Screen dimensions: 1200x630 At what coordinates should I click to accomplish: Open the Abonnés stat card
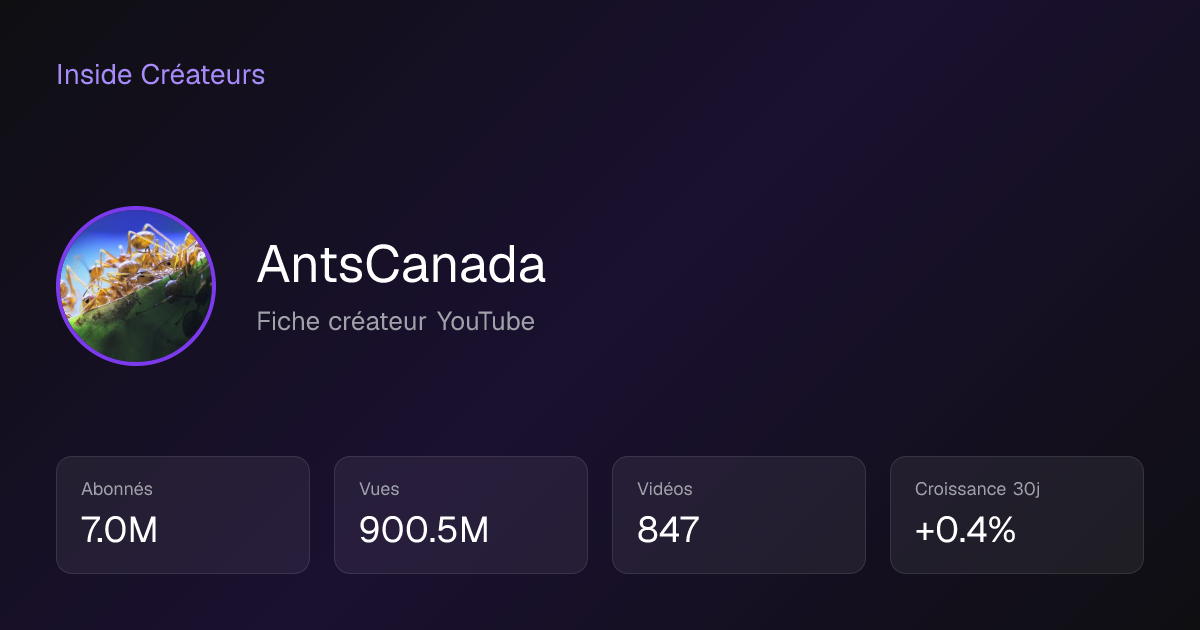[x=183, y=515]
